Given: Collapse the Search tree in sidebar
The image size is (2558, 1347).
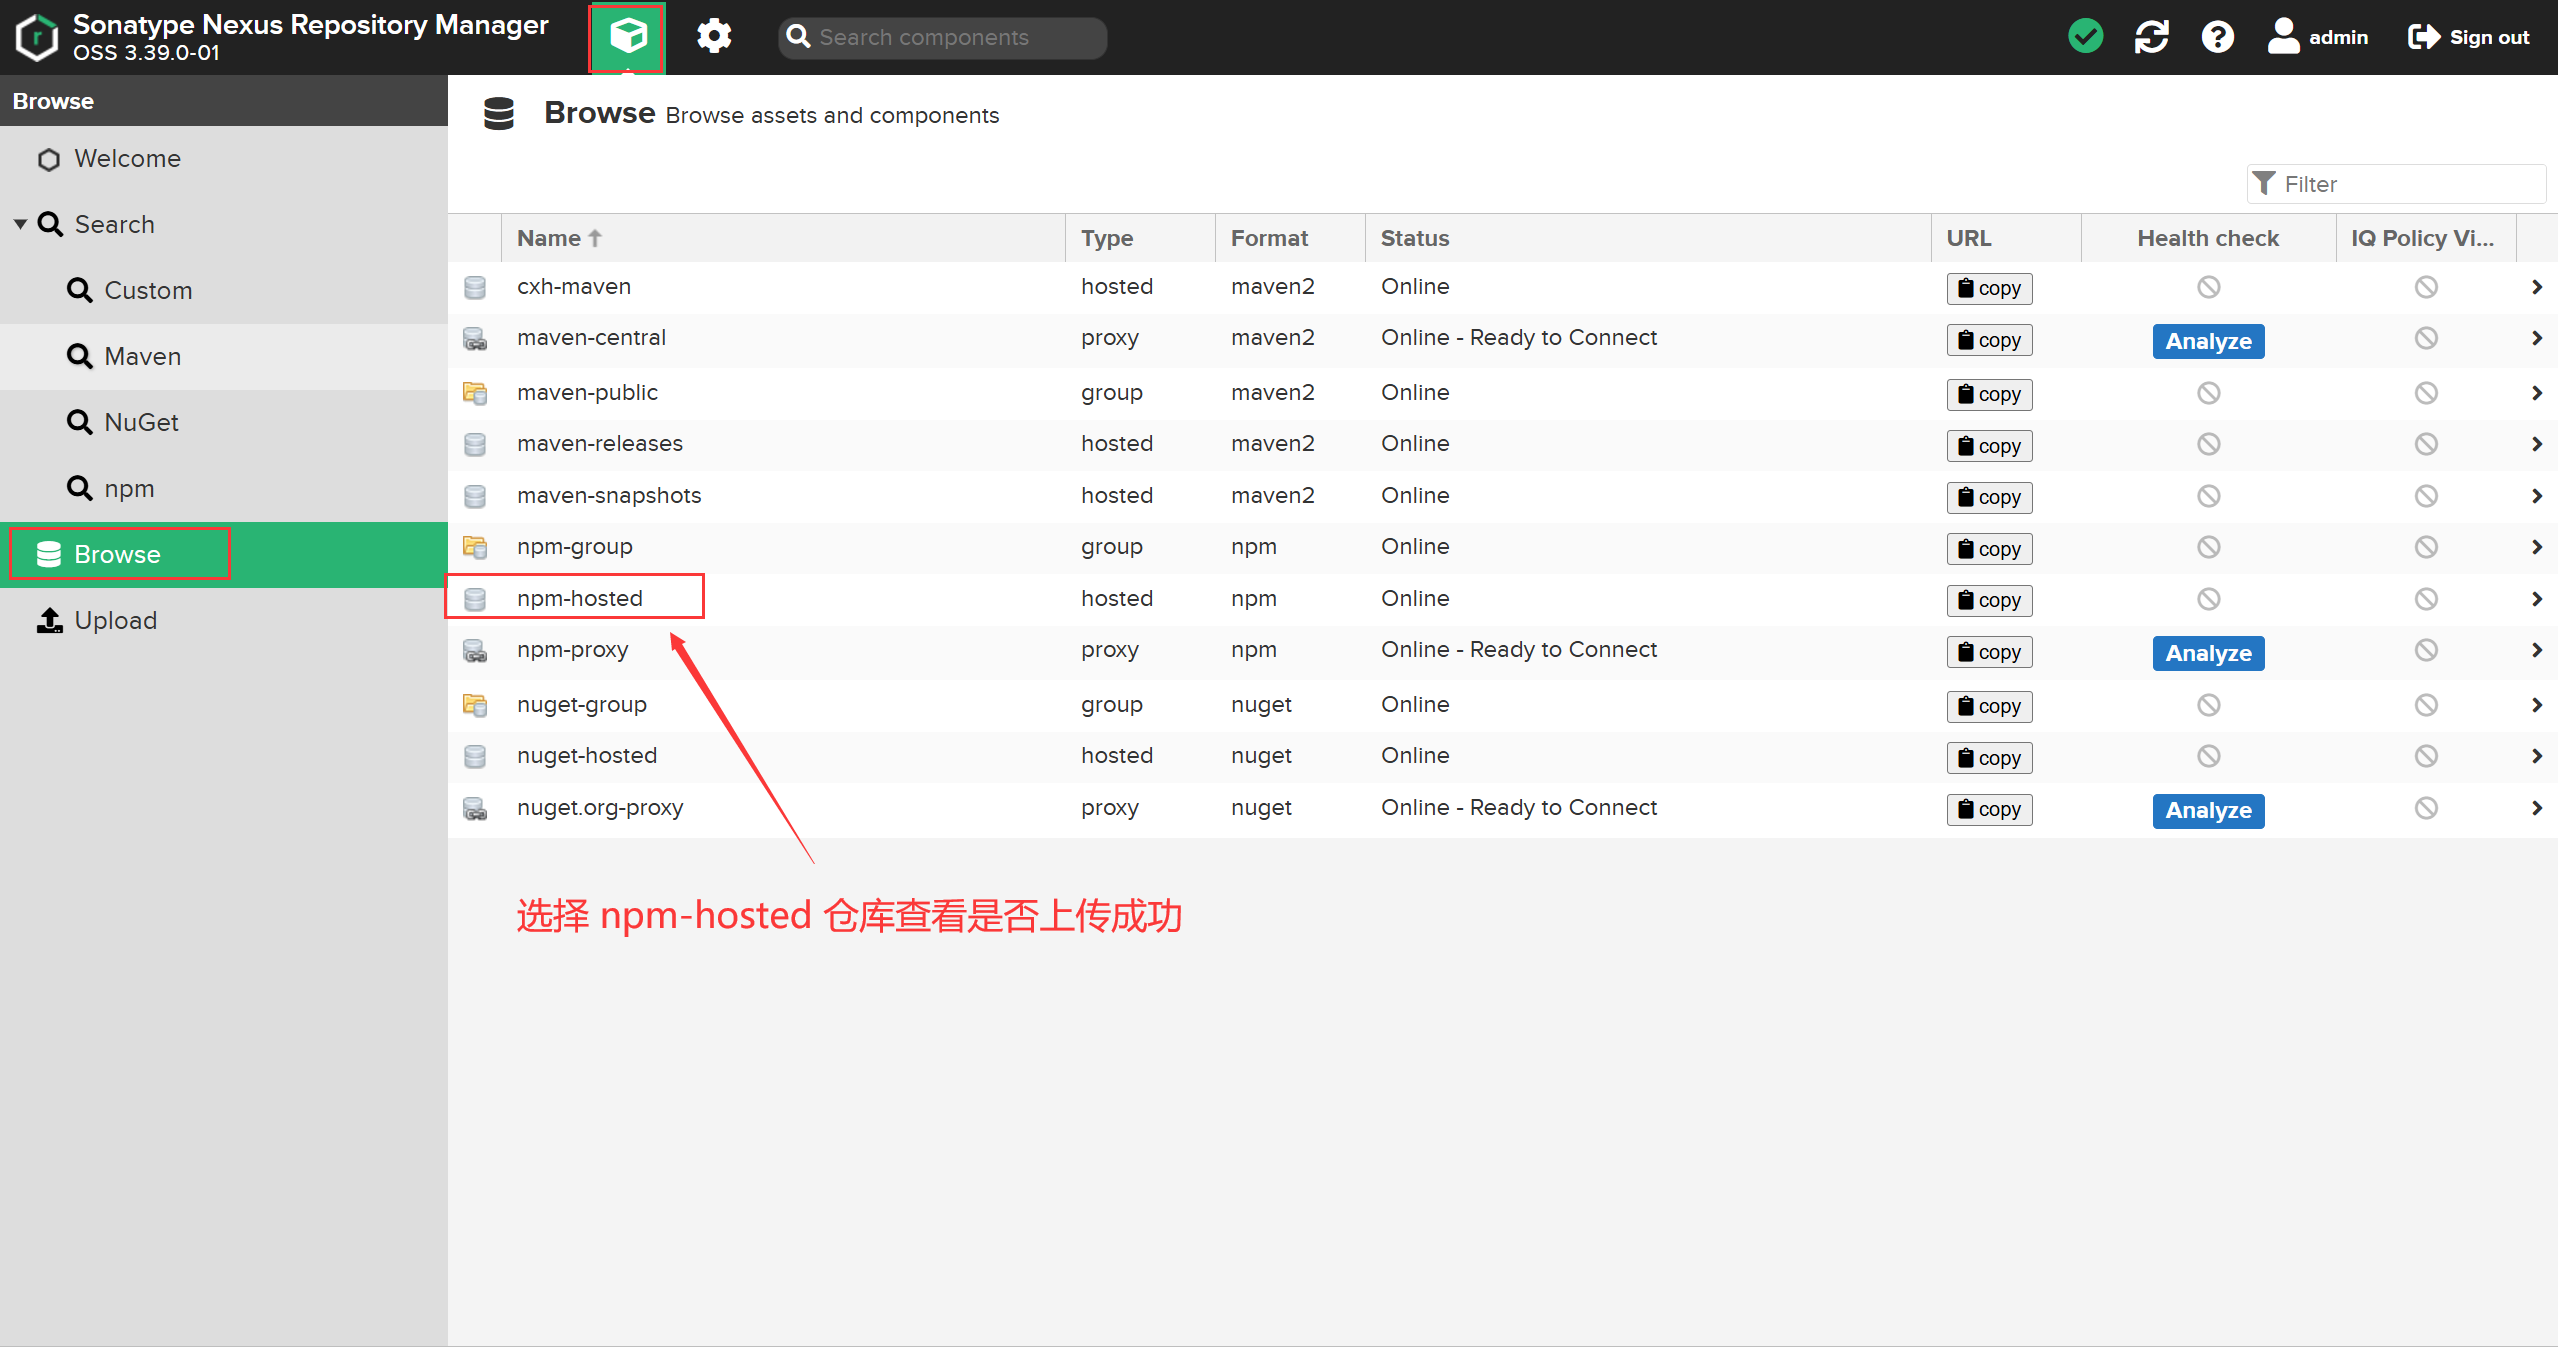Looking at the screenshot, I should (x=20, y=225).
